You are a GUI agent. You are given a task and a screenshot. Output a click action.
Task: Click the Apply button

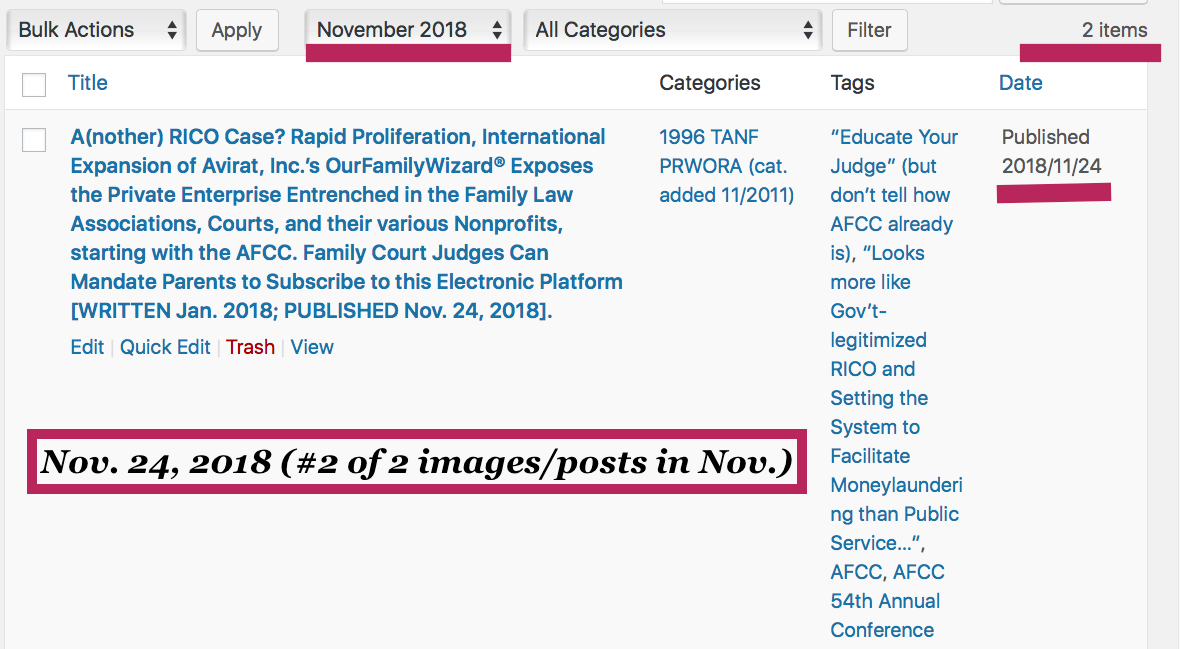click(237, 30)
